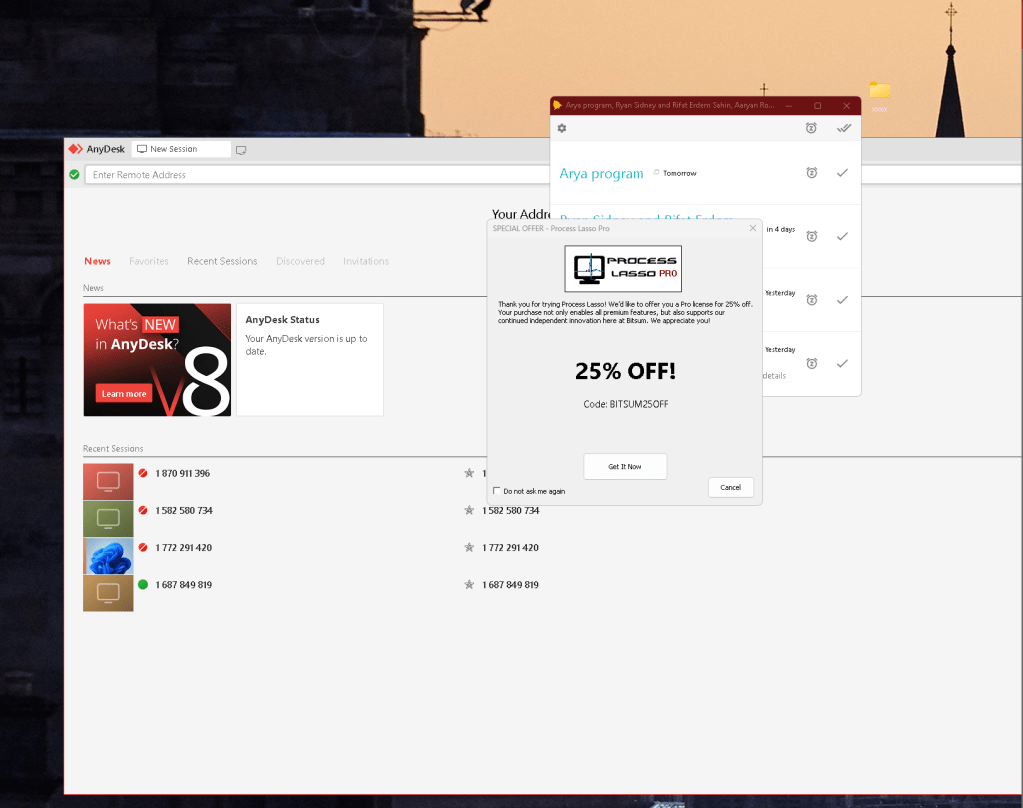Open the Windows 11 thumbnail for 1 772 291 420

point(108,556)
